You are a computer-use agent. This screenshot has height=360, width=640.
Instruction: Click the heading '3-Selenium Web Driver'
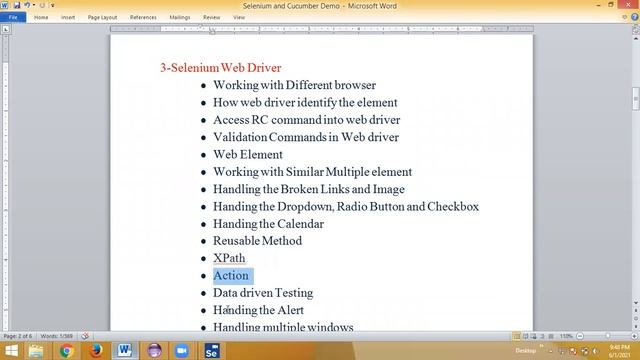(220, 68)
